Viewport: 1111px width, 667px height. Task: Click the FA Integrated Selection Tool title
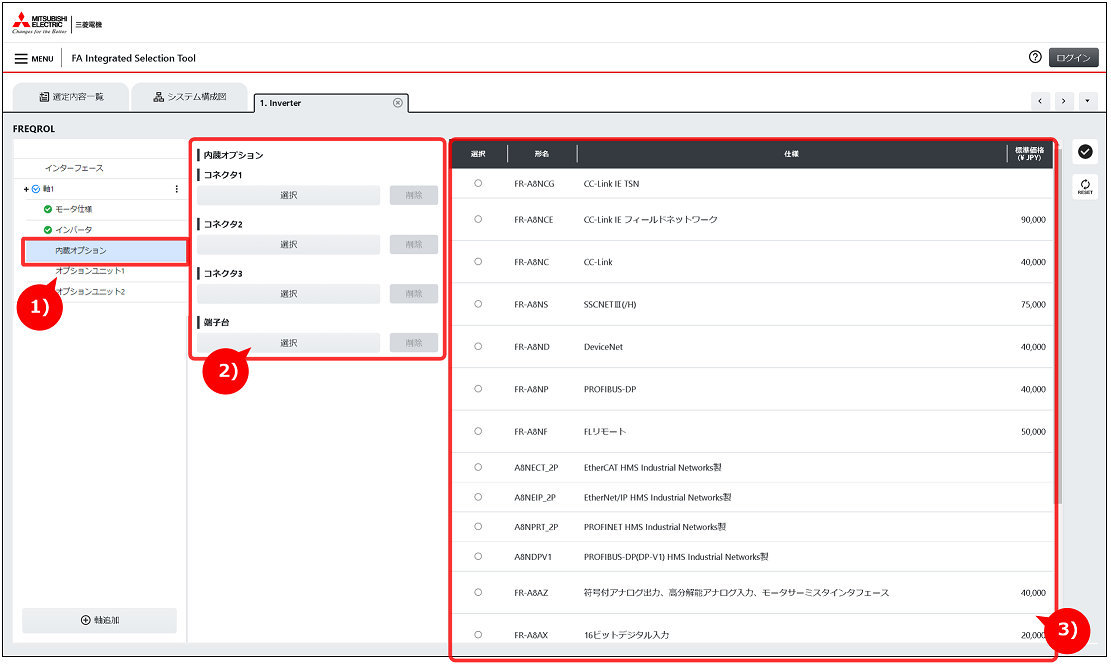(x=133, y=58)
